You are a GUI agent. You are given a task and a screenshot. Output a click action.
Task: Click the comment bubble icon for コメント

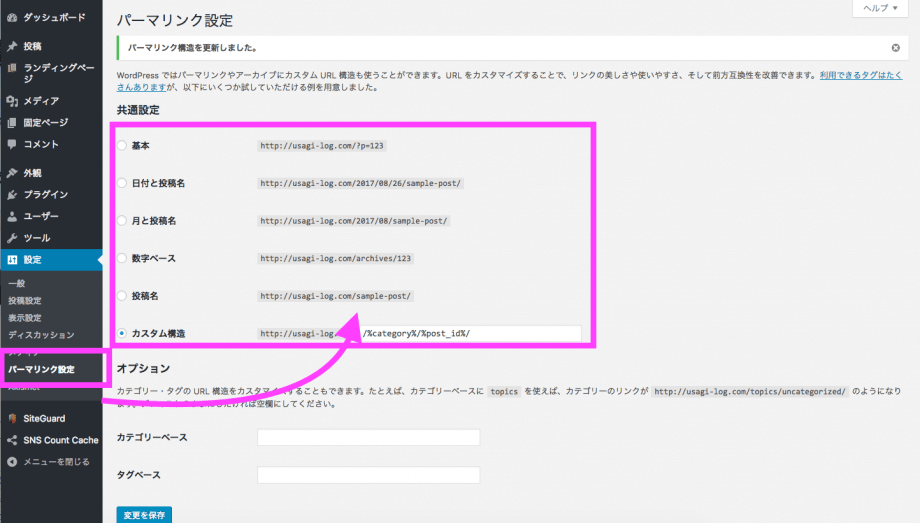[x=11, y=144]
